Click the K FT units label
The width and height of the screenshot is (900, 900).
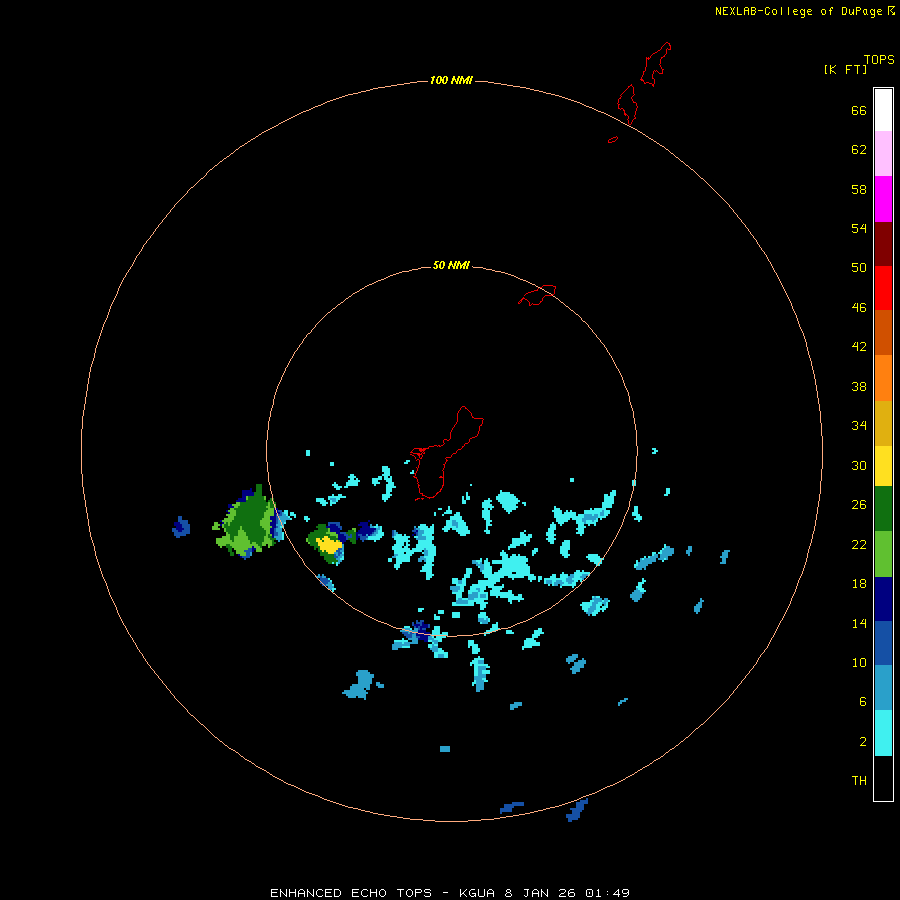tap(845, 70)
